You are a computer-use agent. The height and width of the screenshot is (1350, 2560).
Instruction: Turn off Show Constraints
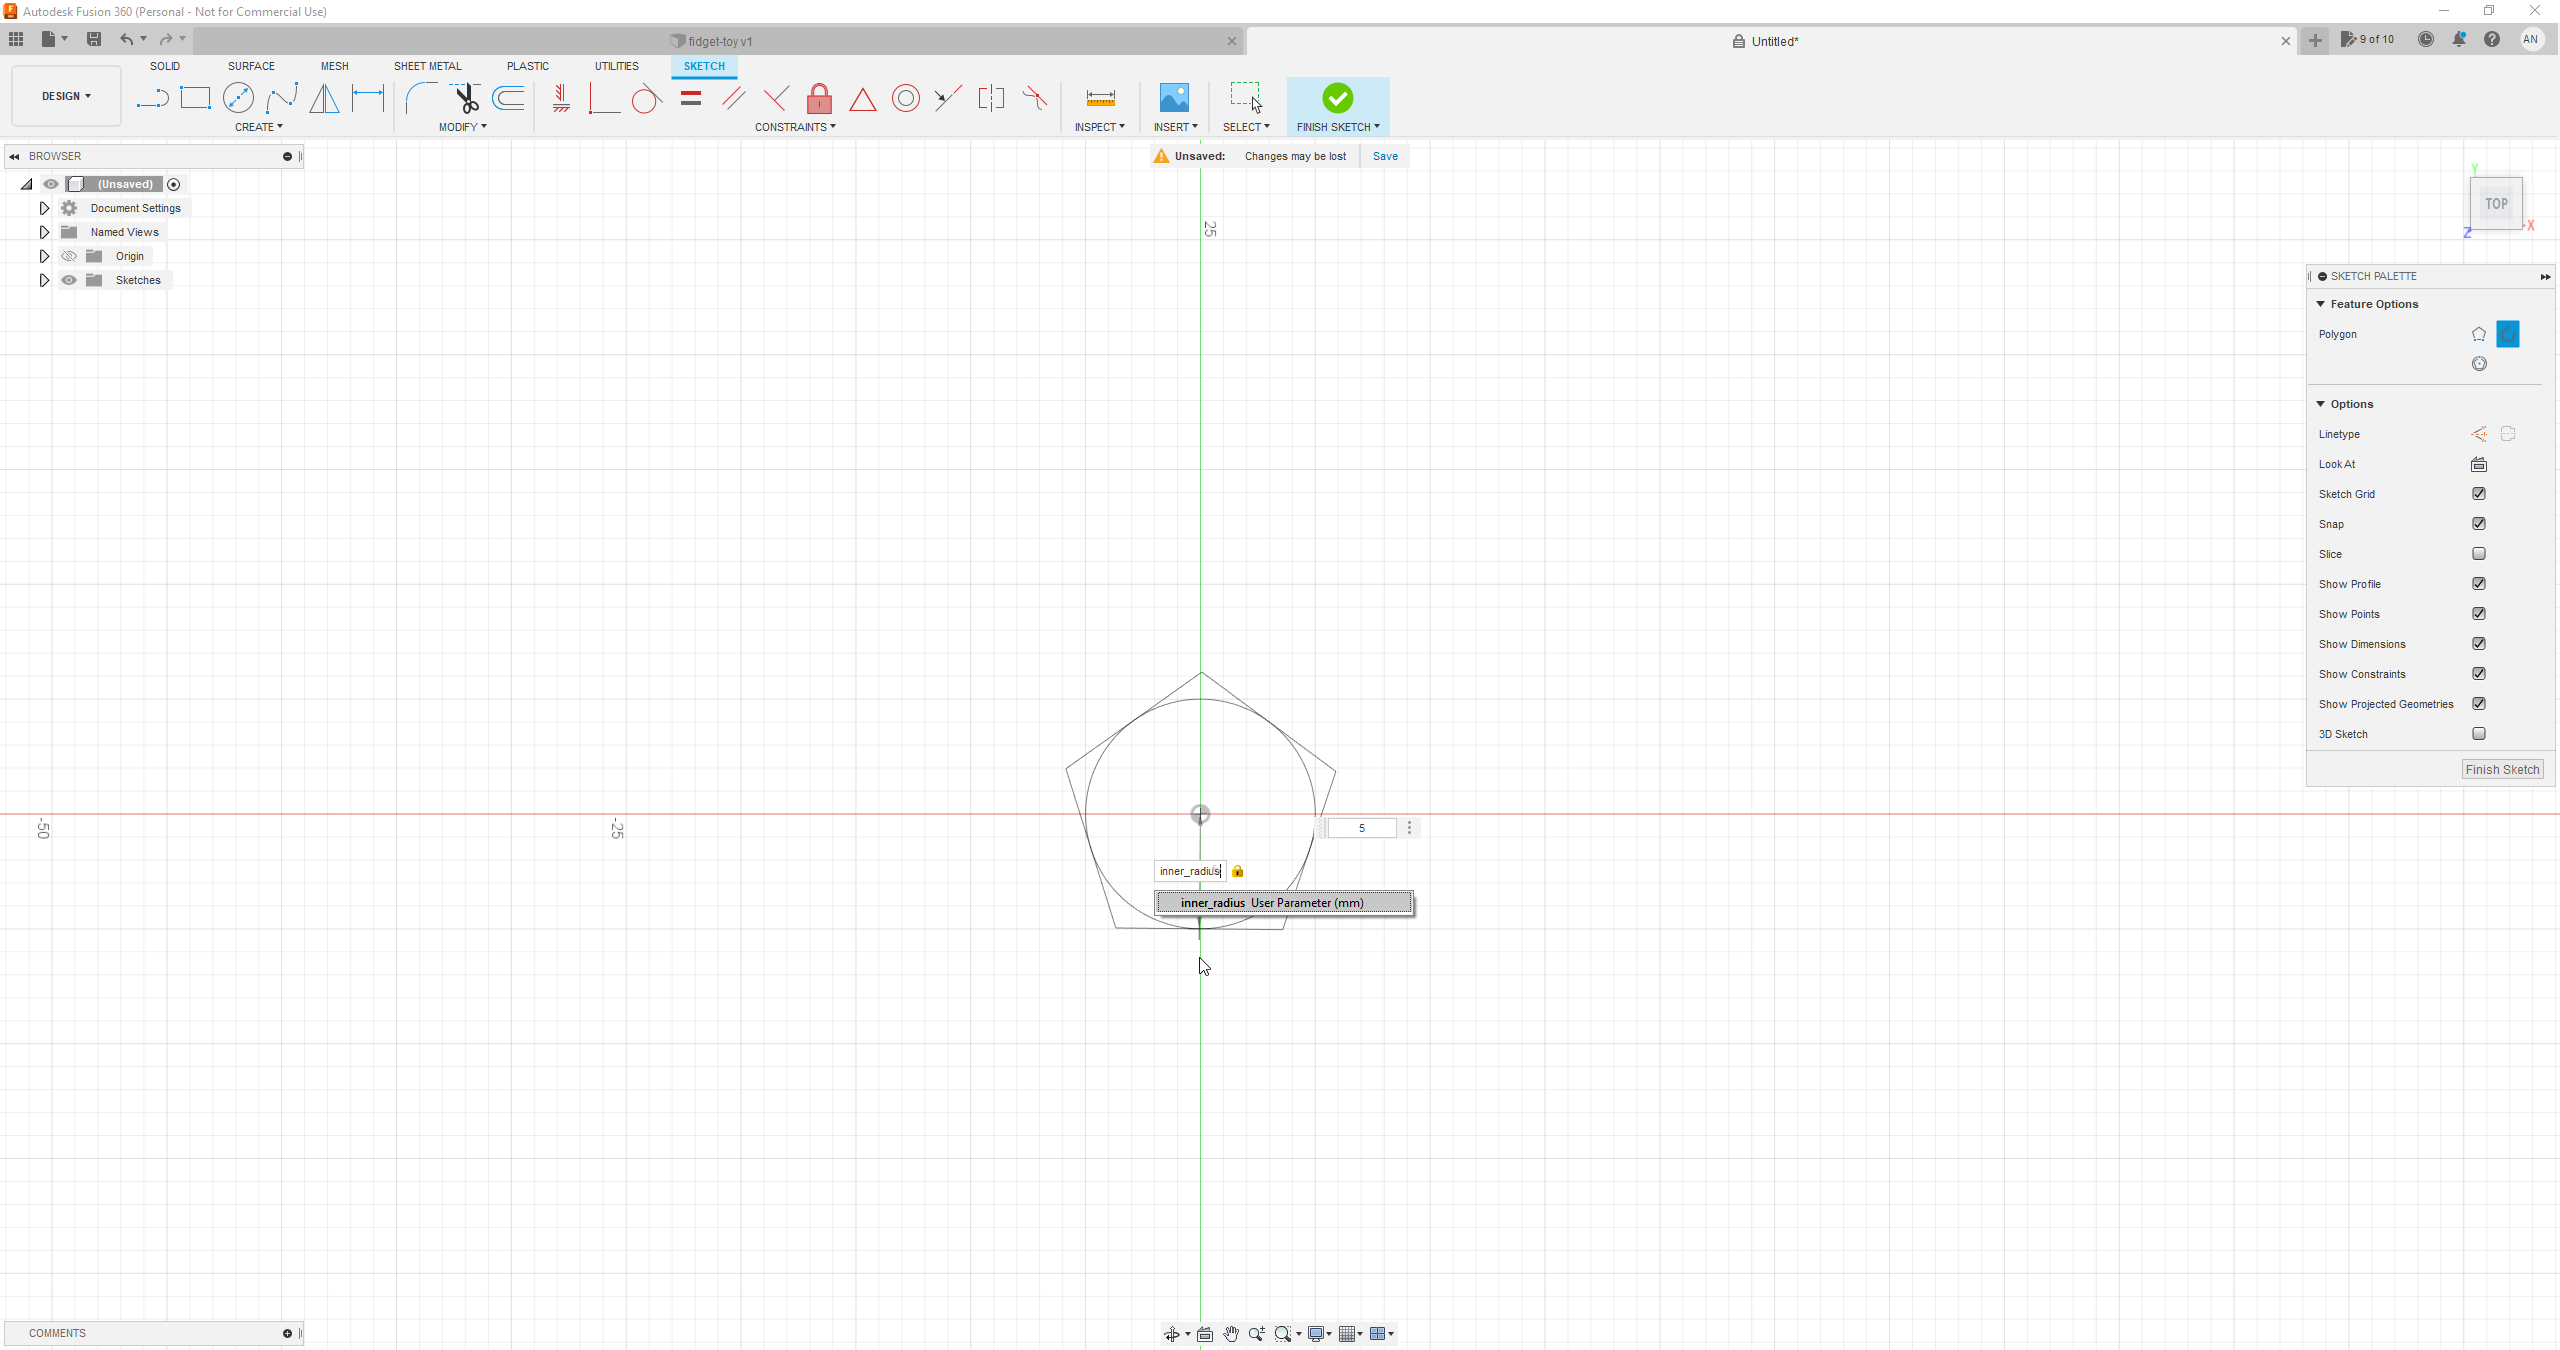[2479, 674]
